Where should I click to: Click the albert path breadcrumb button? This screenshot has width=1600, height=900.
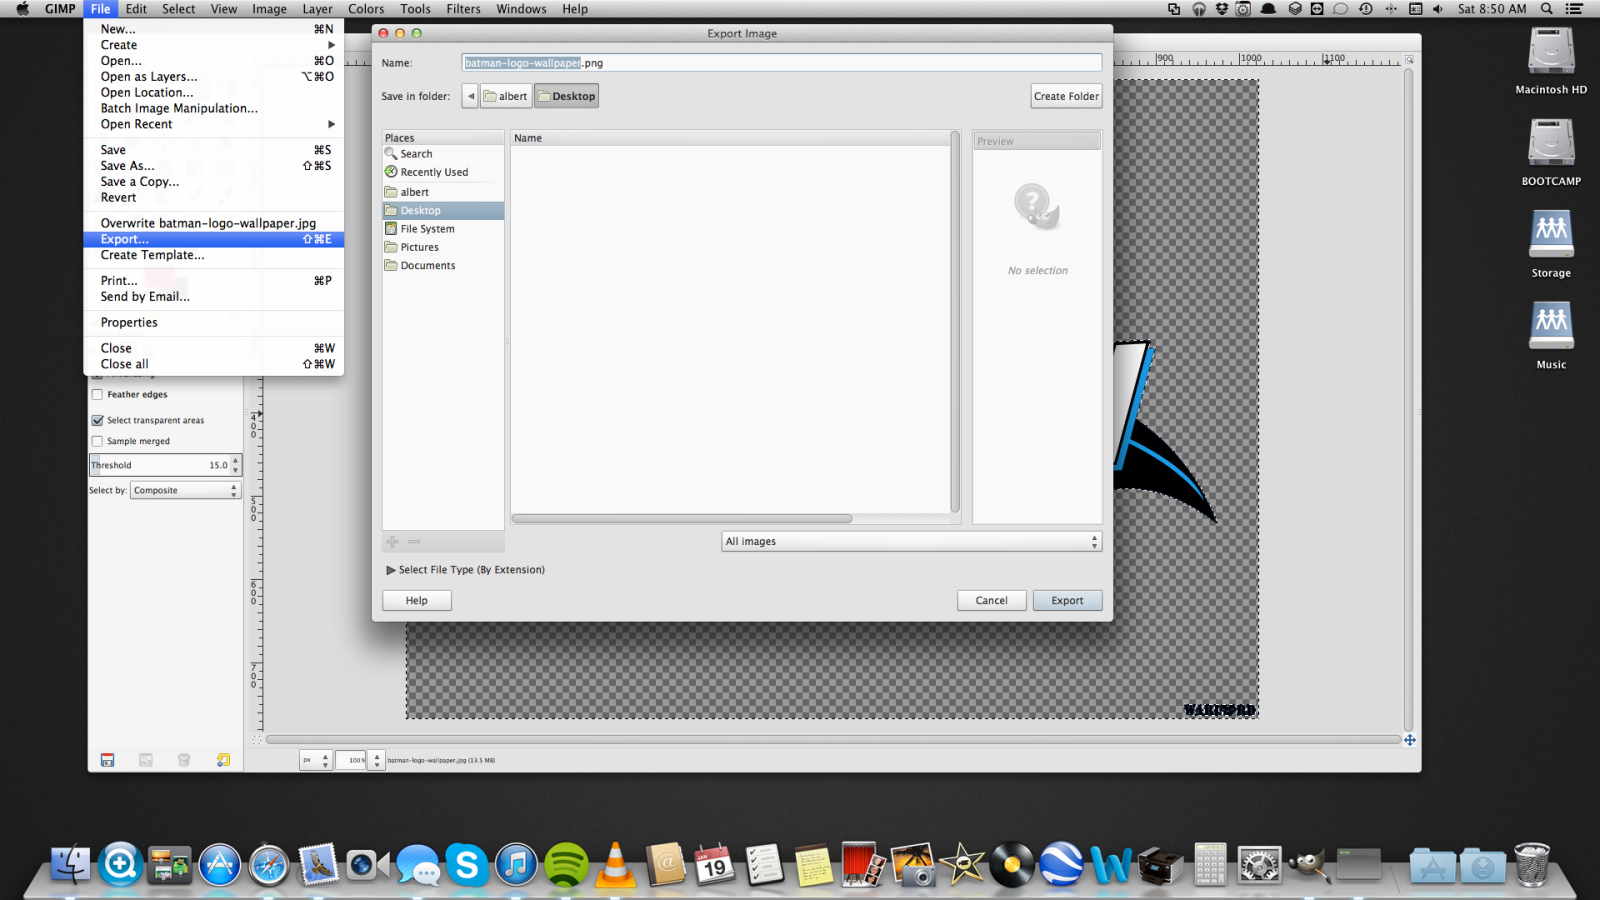pos(506,96)
